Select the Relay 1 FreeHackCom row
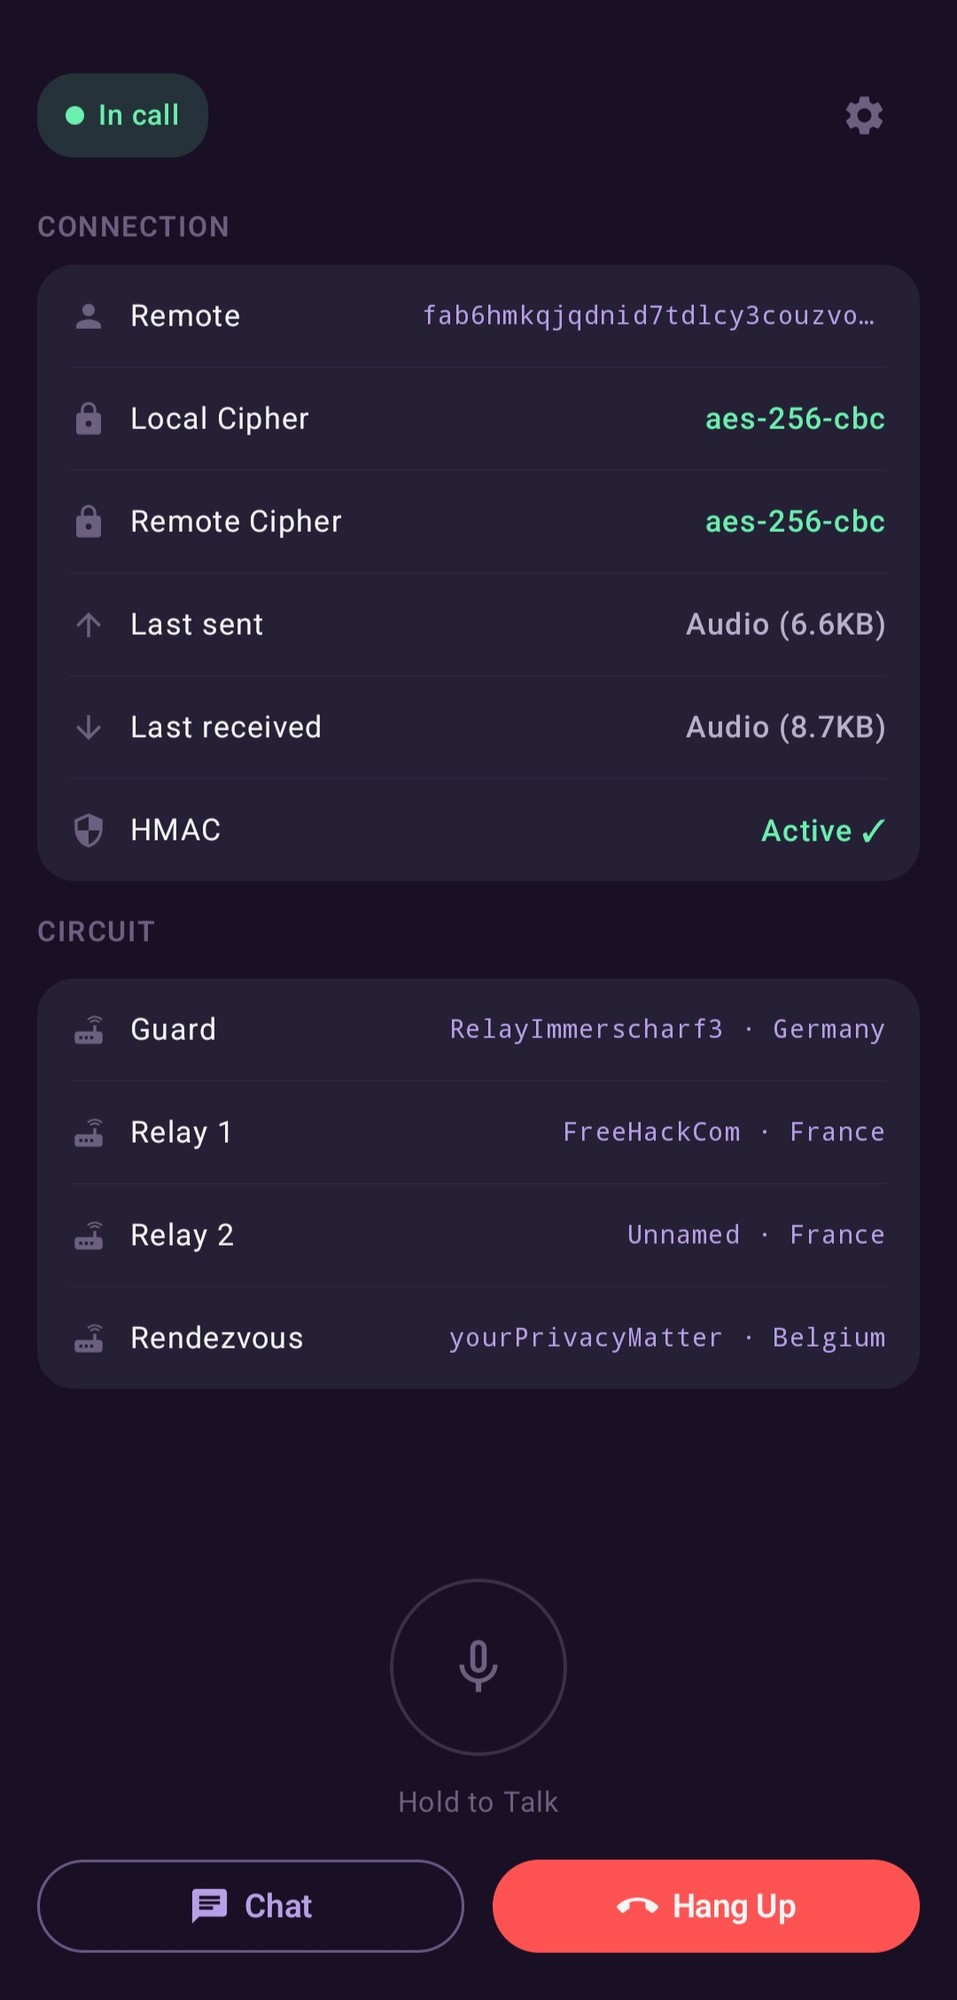 click(478, 1133)
